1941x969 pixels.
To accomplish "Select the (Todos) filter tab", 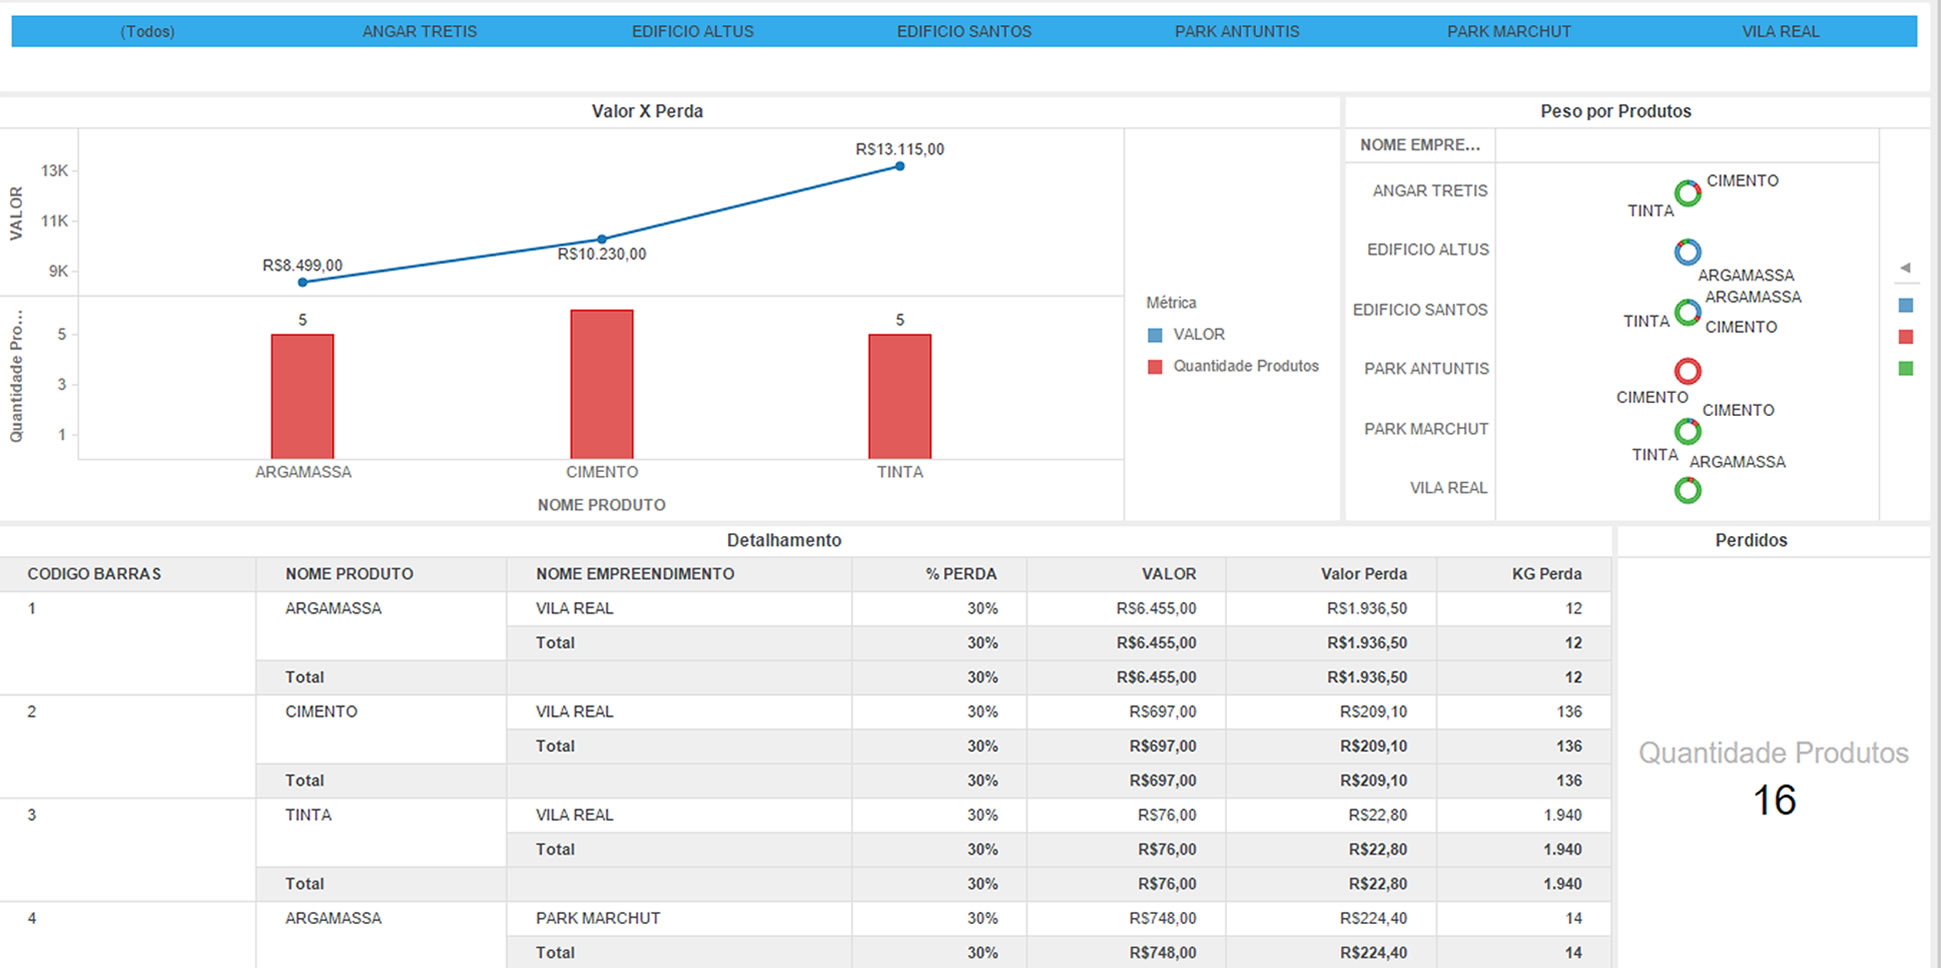I will 147,31.
